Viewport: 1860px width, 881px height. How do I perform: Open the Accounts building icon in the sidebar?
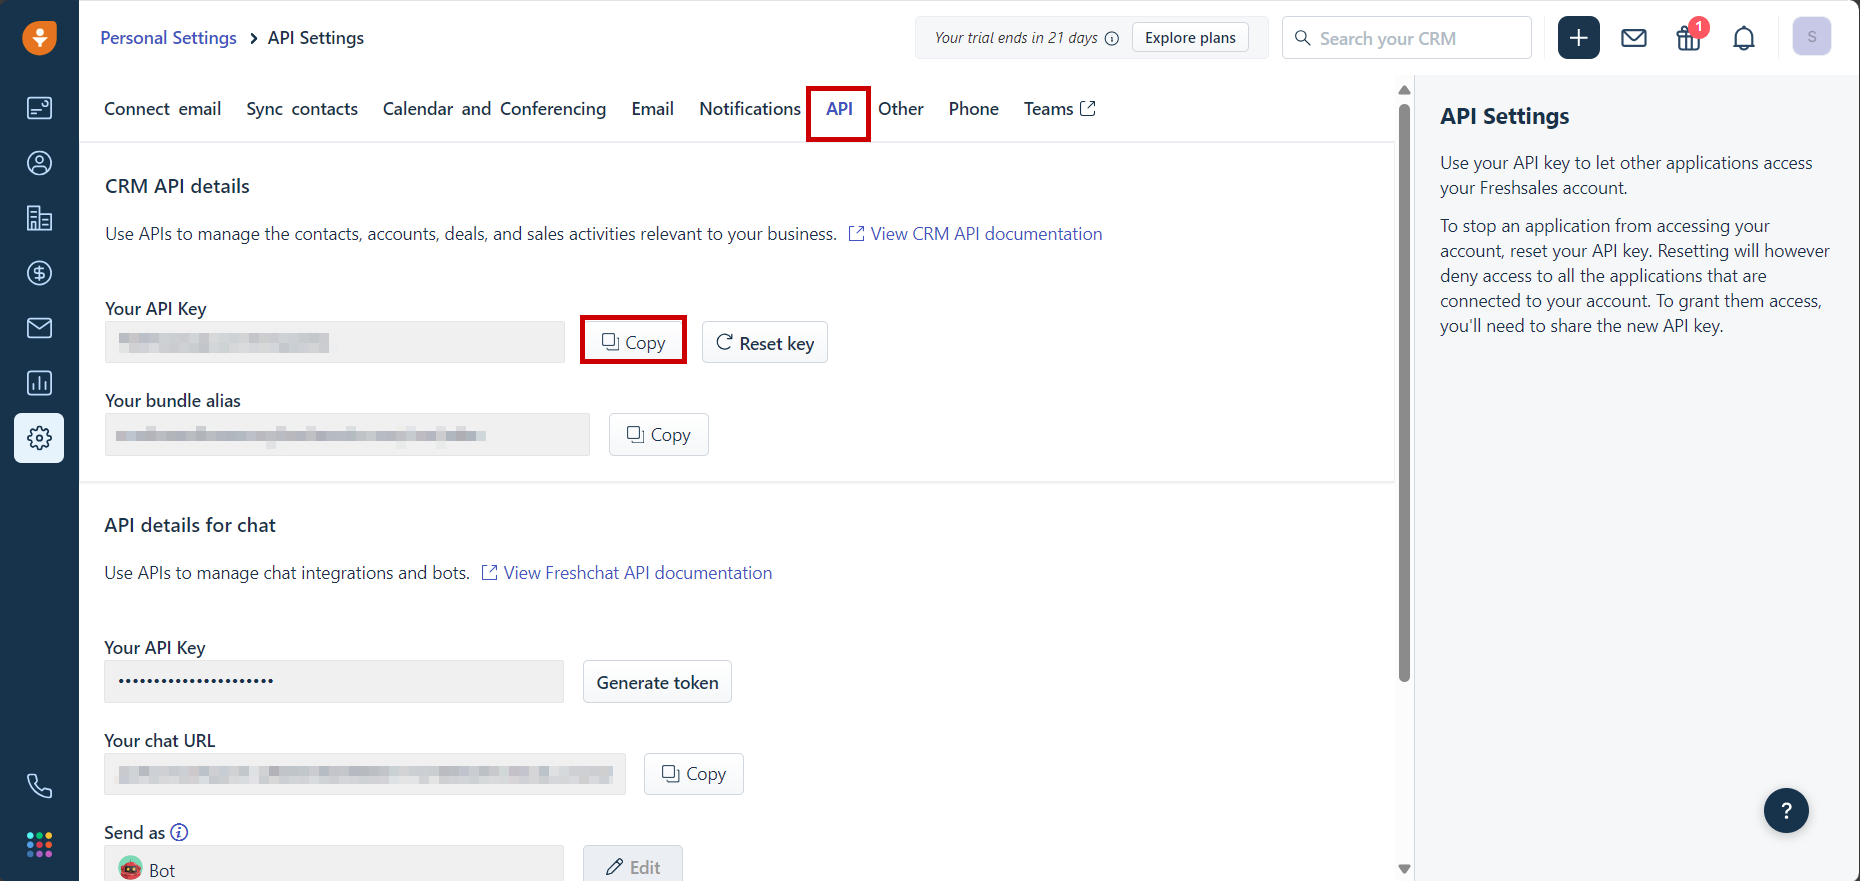[39, 218]
